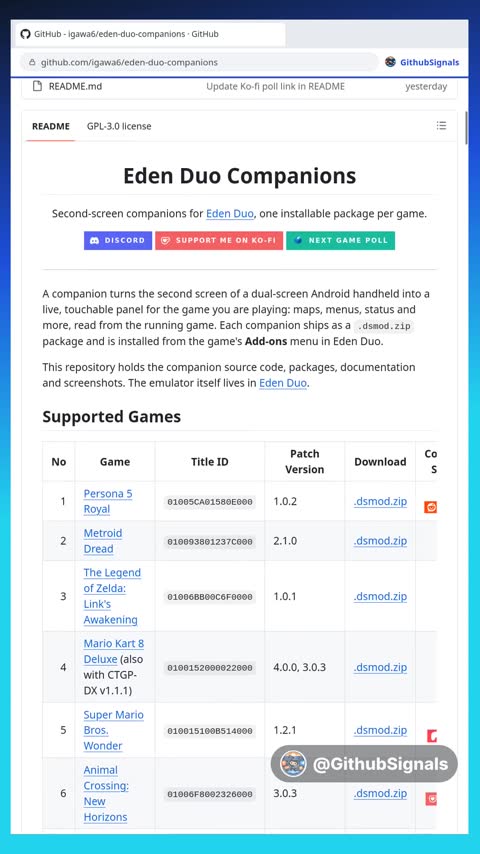
Task: Click the GitHub octocat icon in browser tab
Action: coord(25,34)
